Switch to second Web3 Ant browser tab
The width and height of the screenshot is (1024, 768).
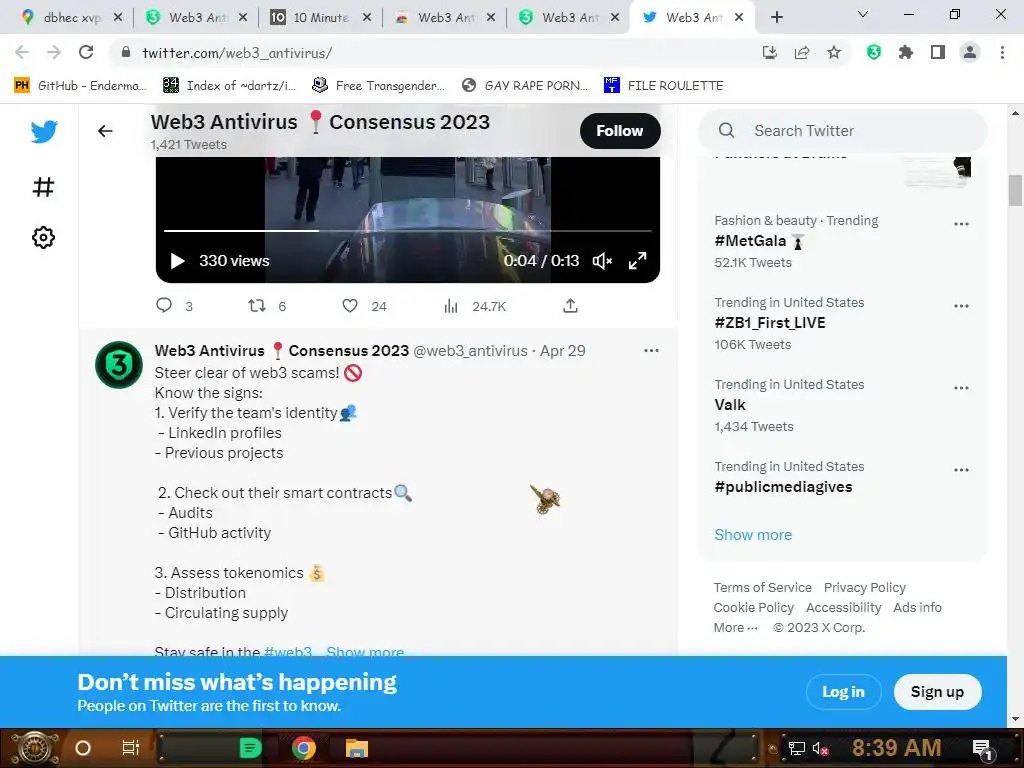tap(446, 18)
